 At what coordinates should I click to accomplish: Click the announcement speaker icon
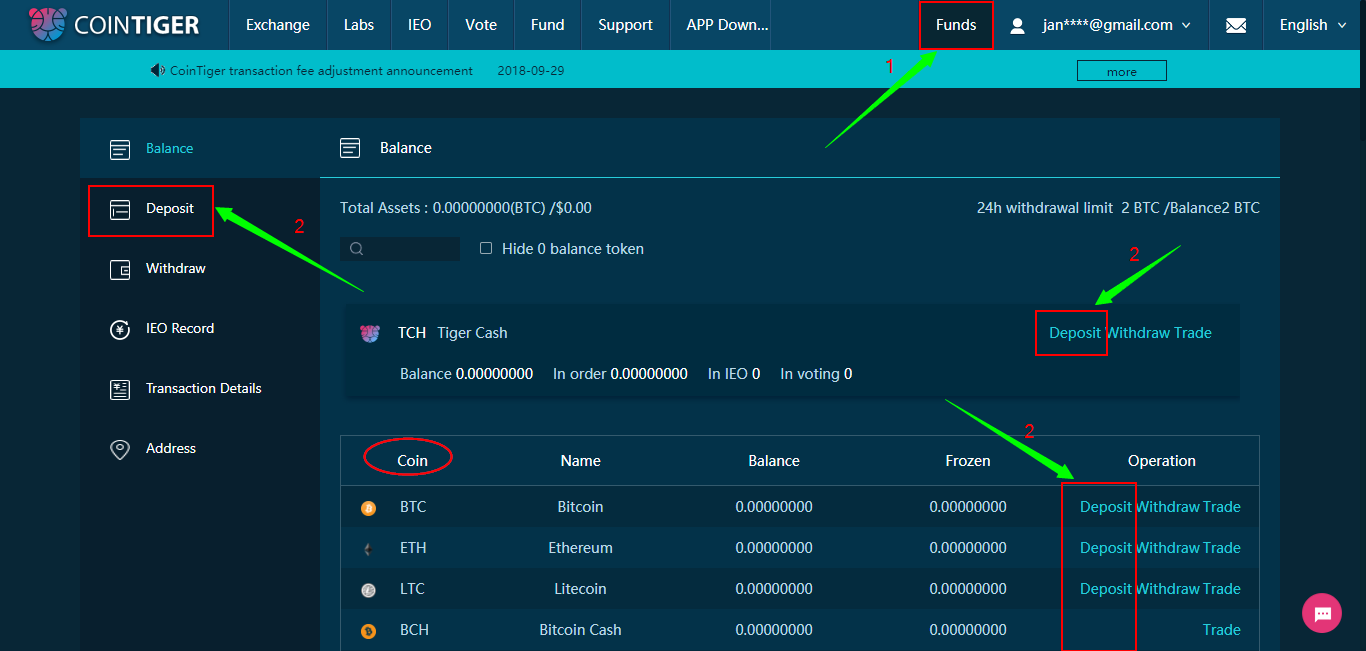158,71
